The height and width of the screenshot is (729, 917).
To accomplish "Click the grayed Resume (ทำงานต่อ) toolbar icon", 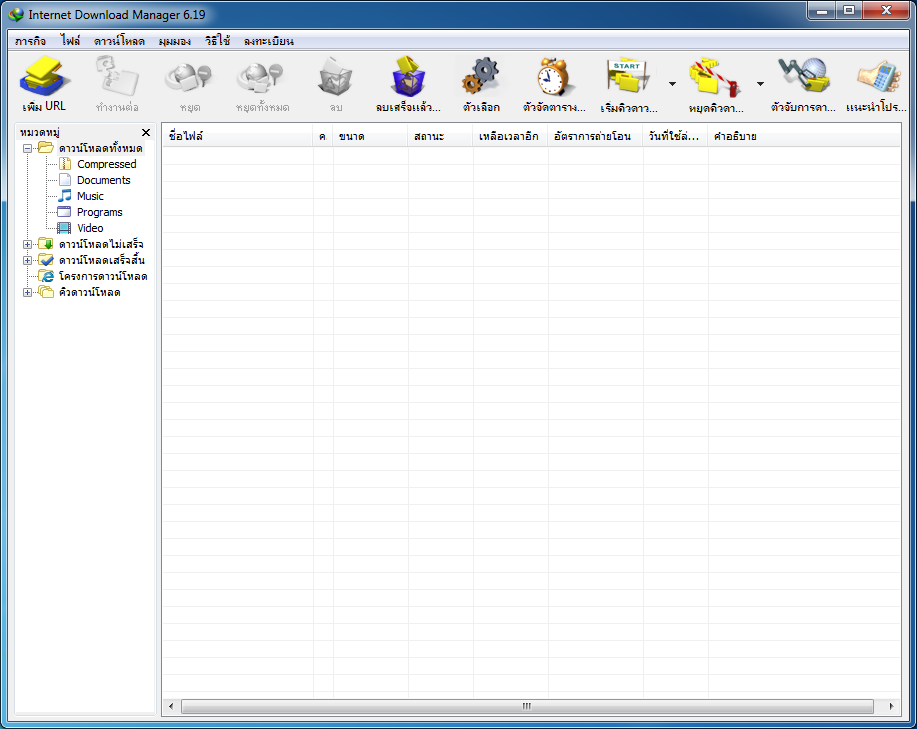I will 117,75.
